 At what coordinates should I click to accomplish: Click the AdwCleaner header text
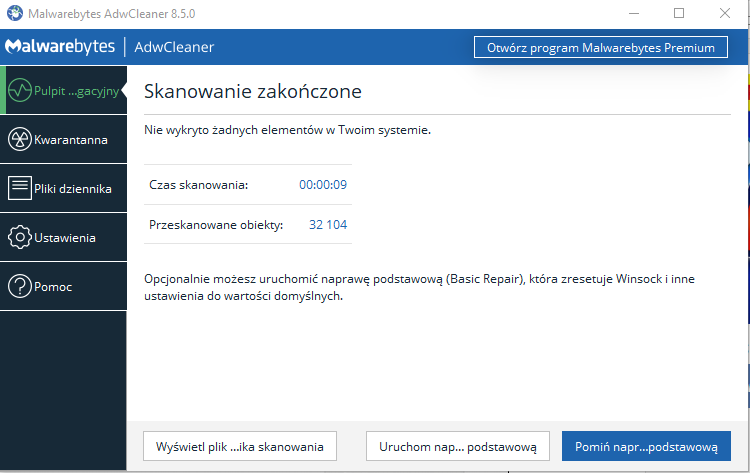click(174, 47)
